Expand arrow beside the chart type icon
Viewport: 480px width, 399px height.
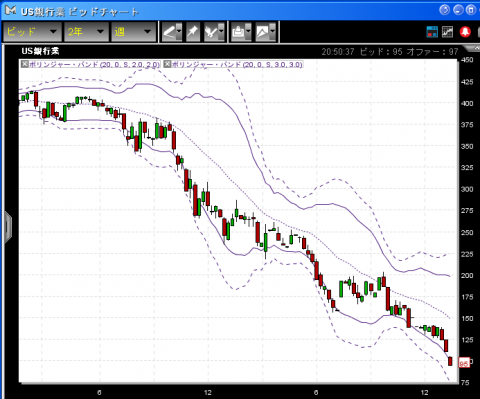tap(273, 32)
